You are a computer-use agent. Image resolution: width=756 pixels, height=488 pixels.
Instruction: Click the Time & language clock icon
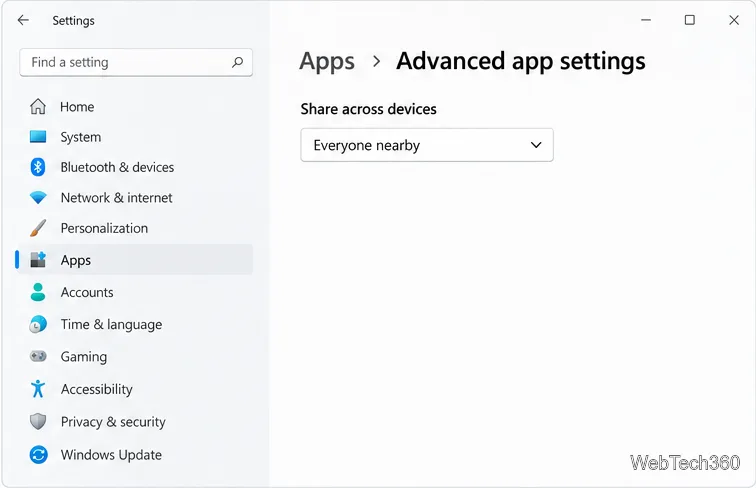pos(38,324)
